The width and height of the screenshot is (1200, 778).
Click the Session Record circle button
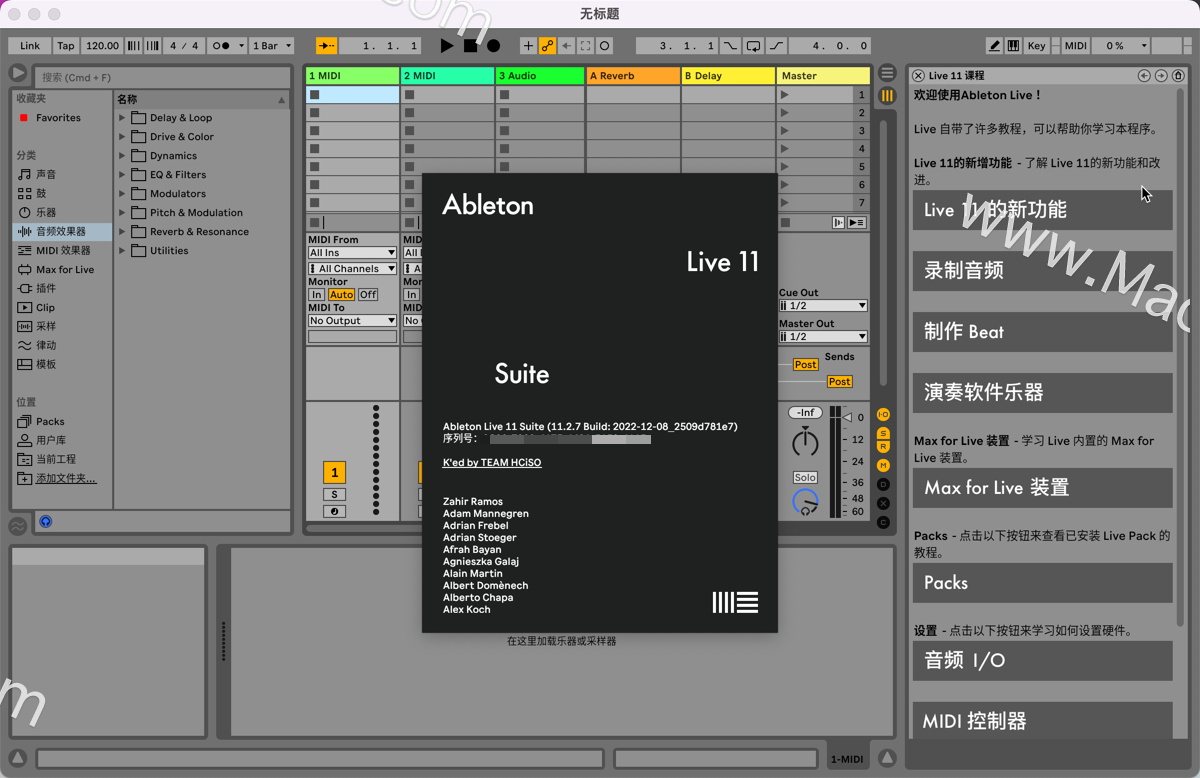(x=605, y=46)
